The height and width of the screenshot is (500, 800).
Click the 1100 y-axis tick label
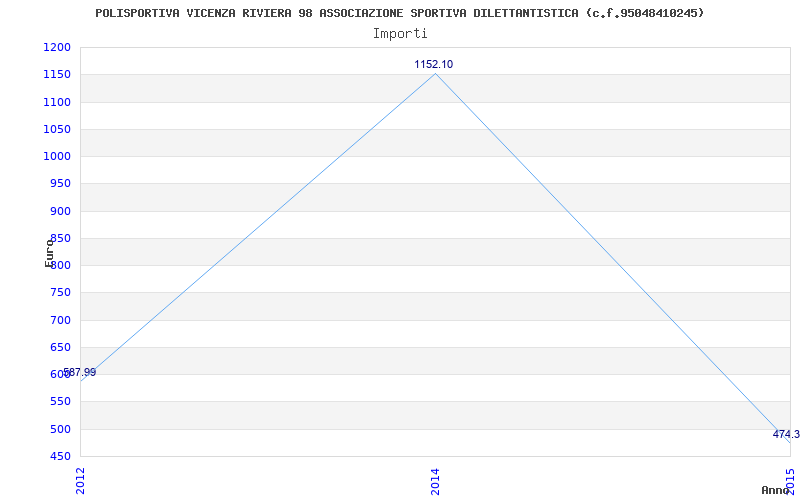pos(57,102)
